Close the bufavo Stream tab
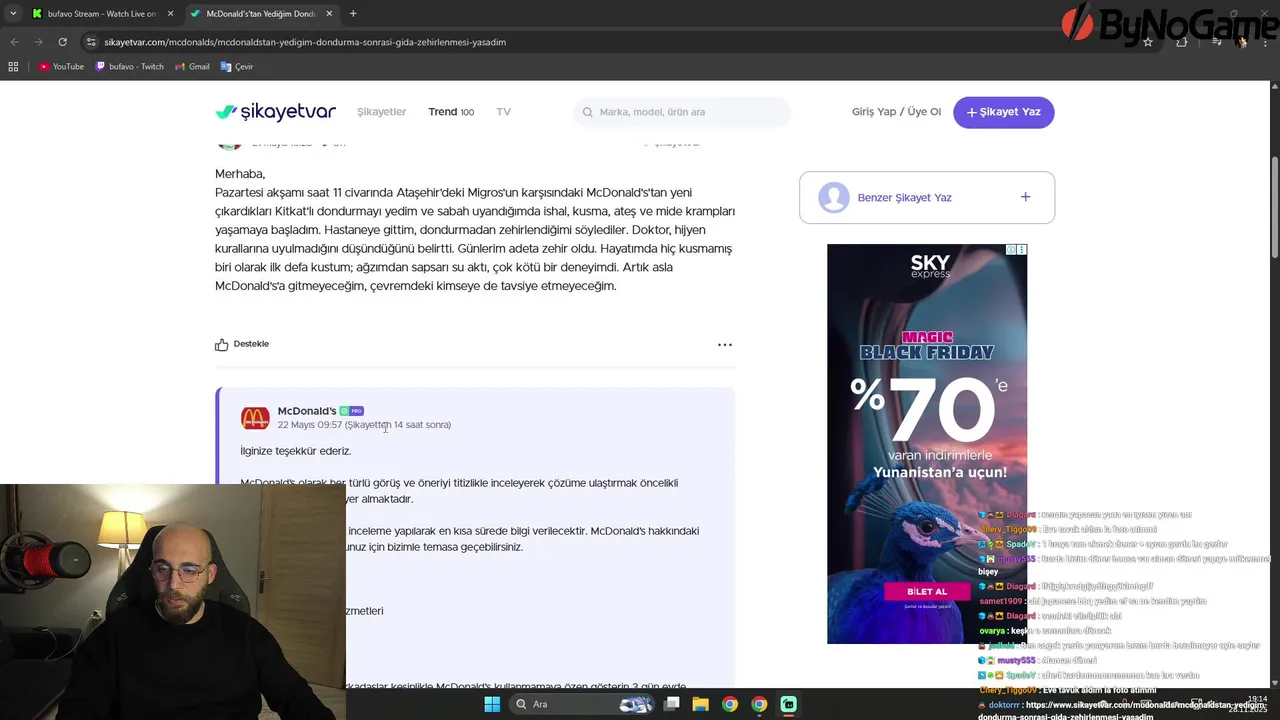Viewport: 1280px width, 720px height. tap(170, 14)
